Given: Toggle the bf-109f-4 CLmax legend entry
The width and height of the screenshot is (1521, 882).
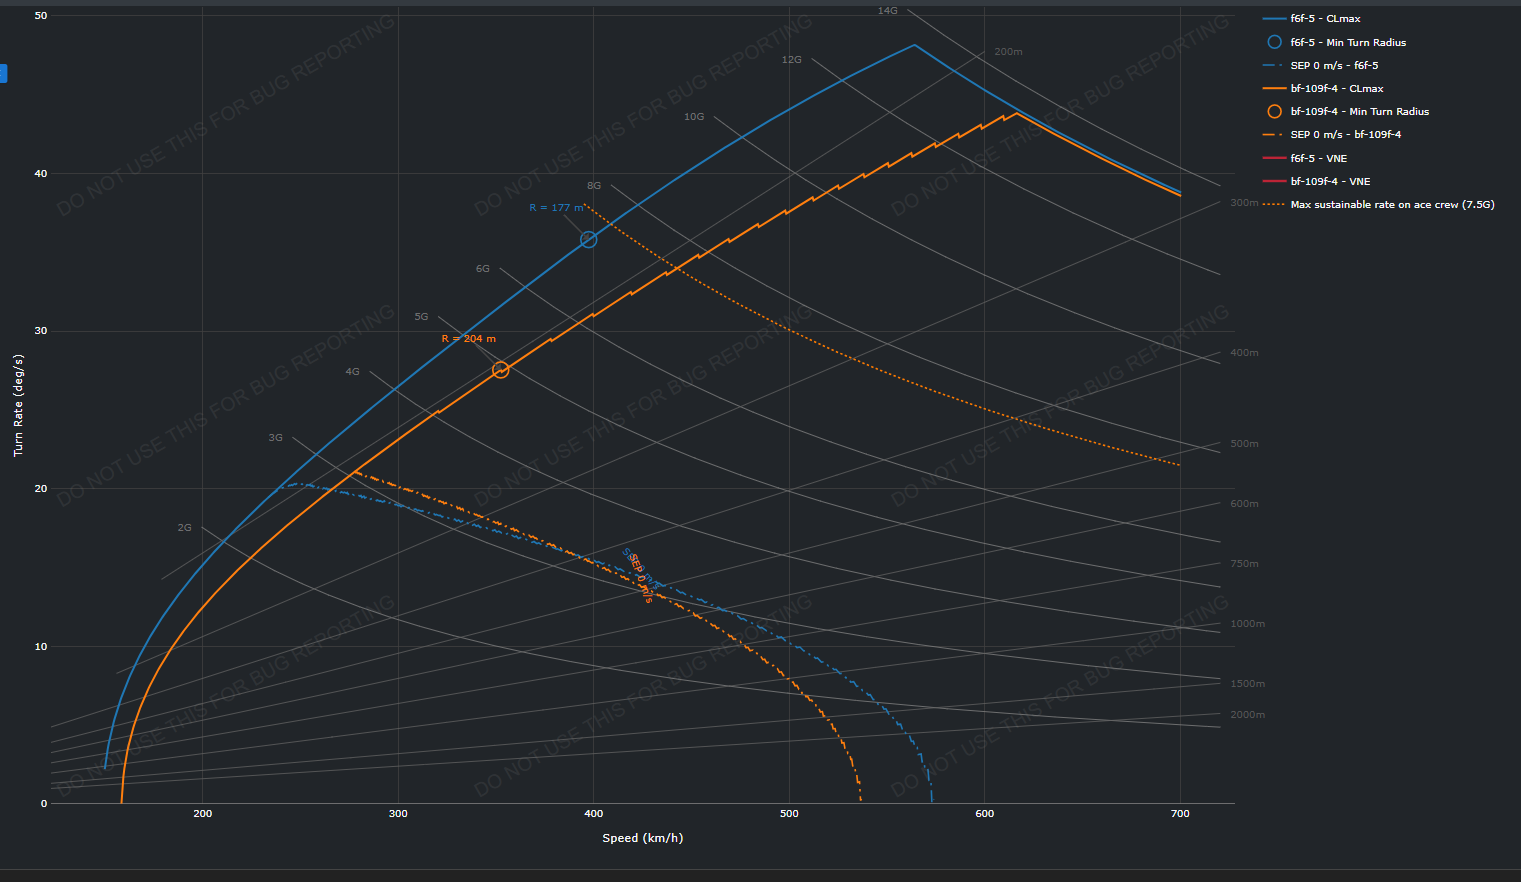Looking at the screenshot, I should (1323, 88).
